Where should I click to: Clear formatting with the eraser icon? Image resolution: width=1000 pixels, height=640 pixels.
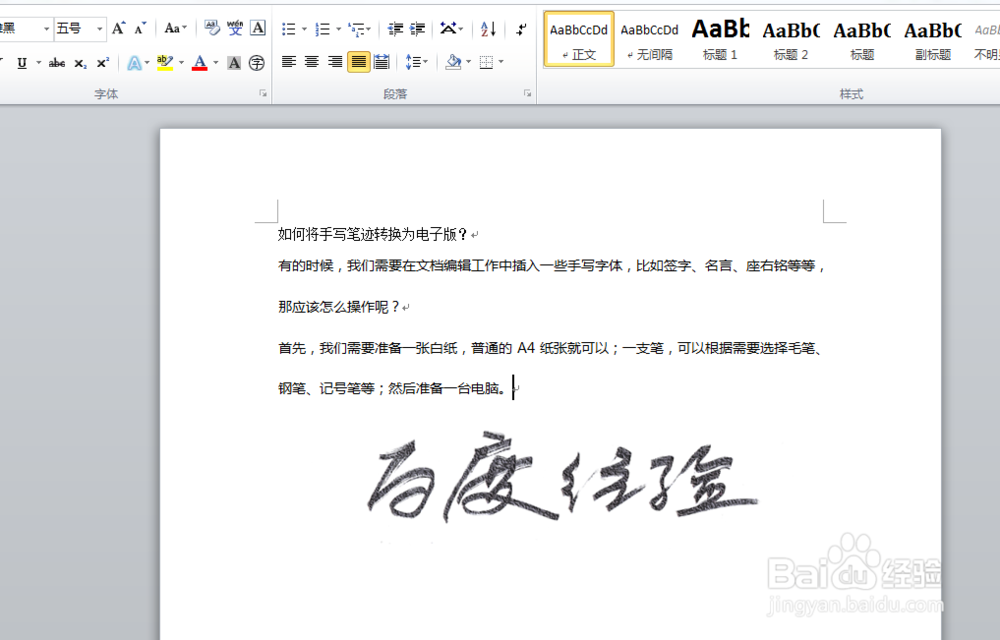coord(212,28)
